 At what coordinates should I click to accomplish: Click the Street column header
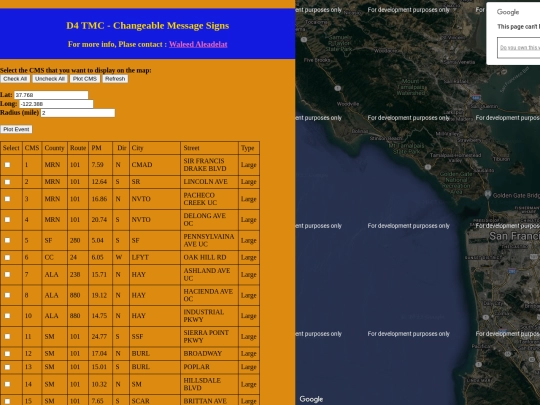[209, 148]
